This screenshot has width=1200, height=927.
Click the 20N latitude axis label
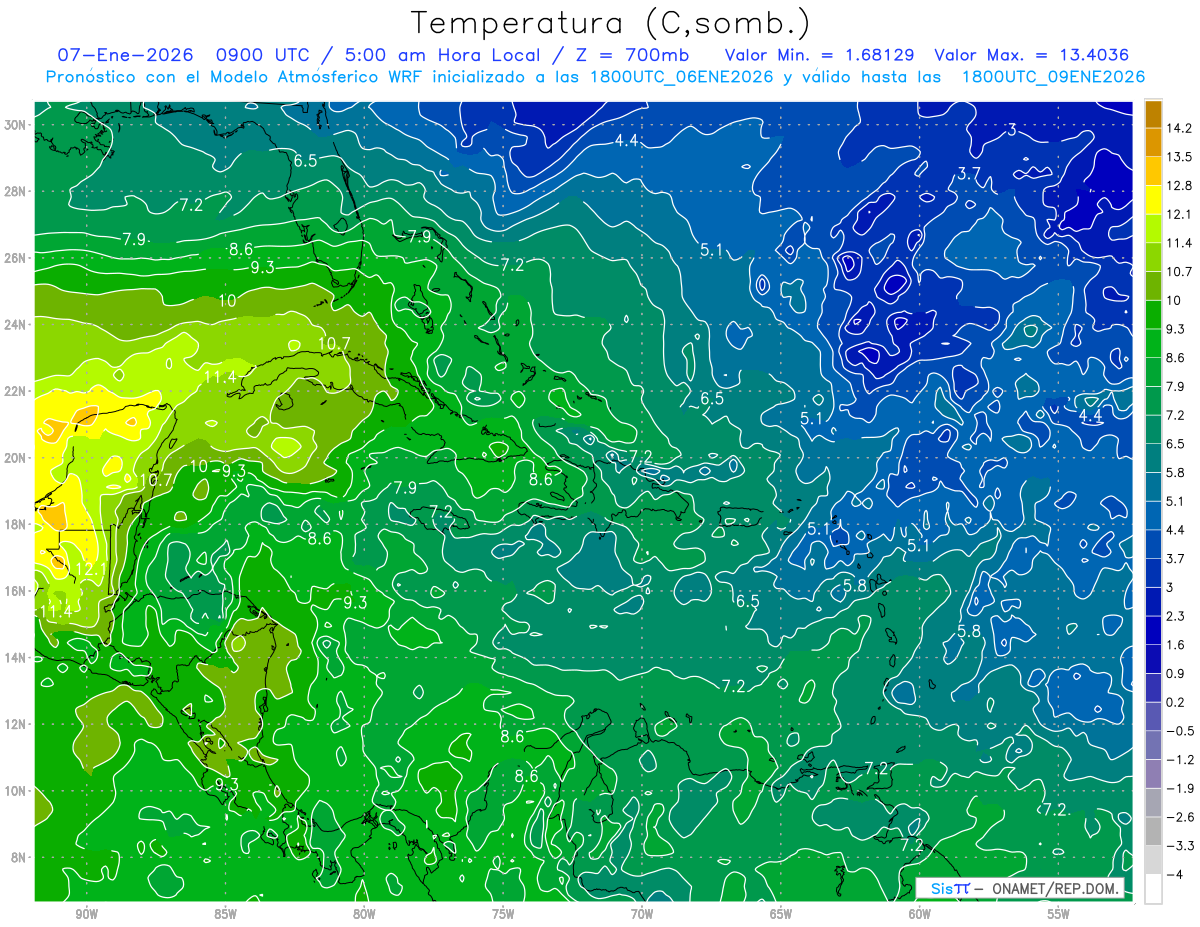pyautogui.click(x=17, y=458)
